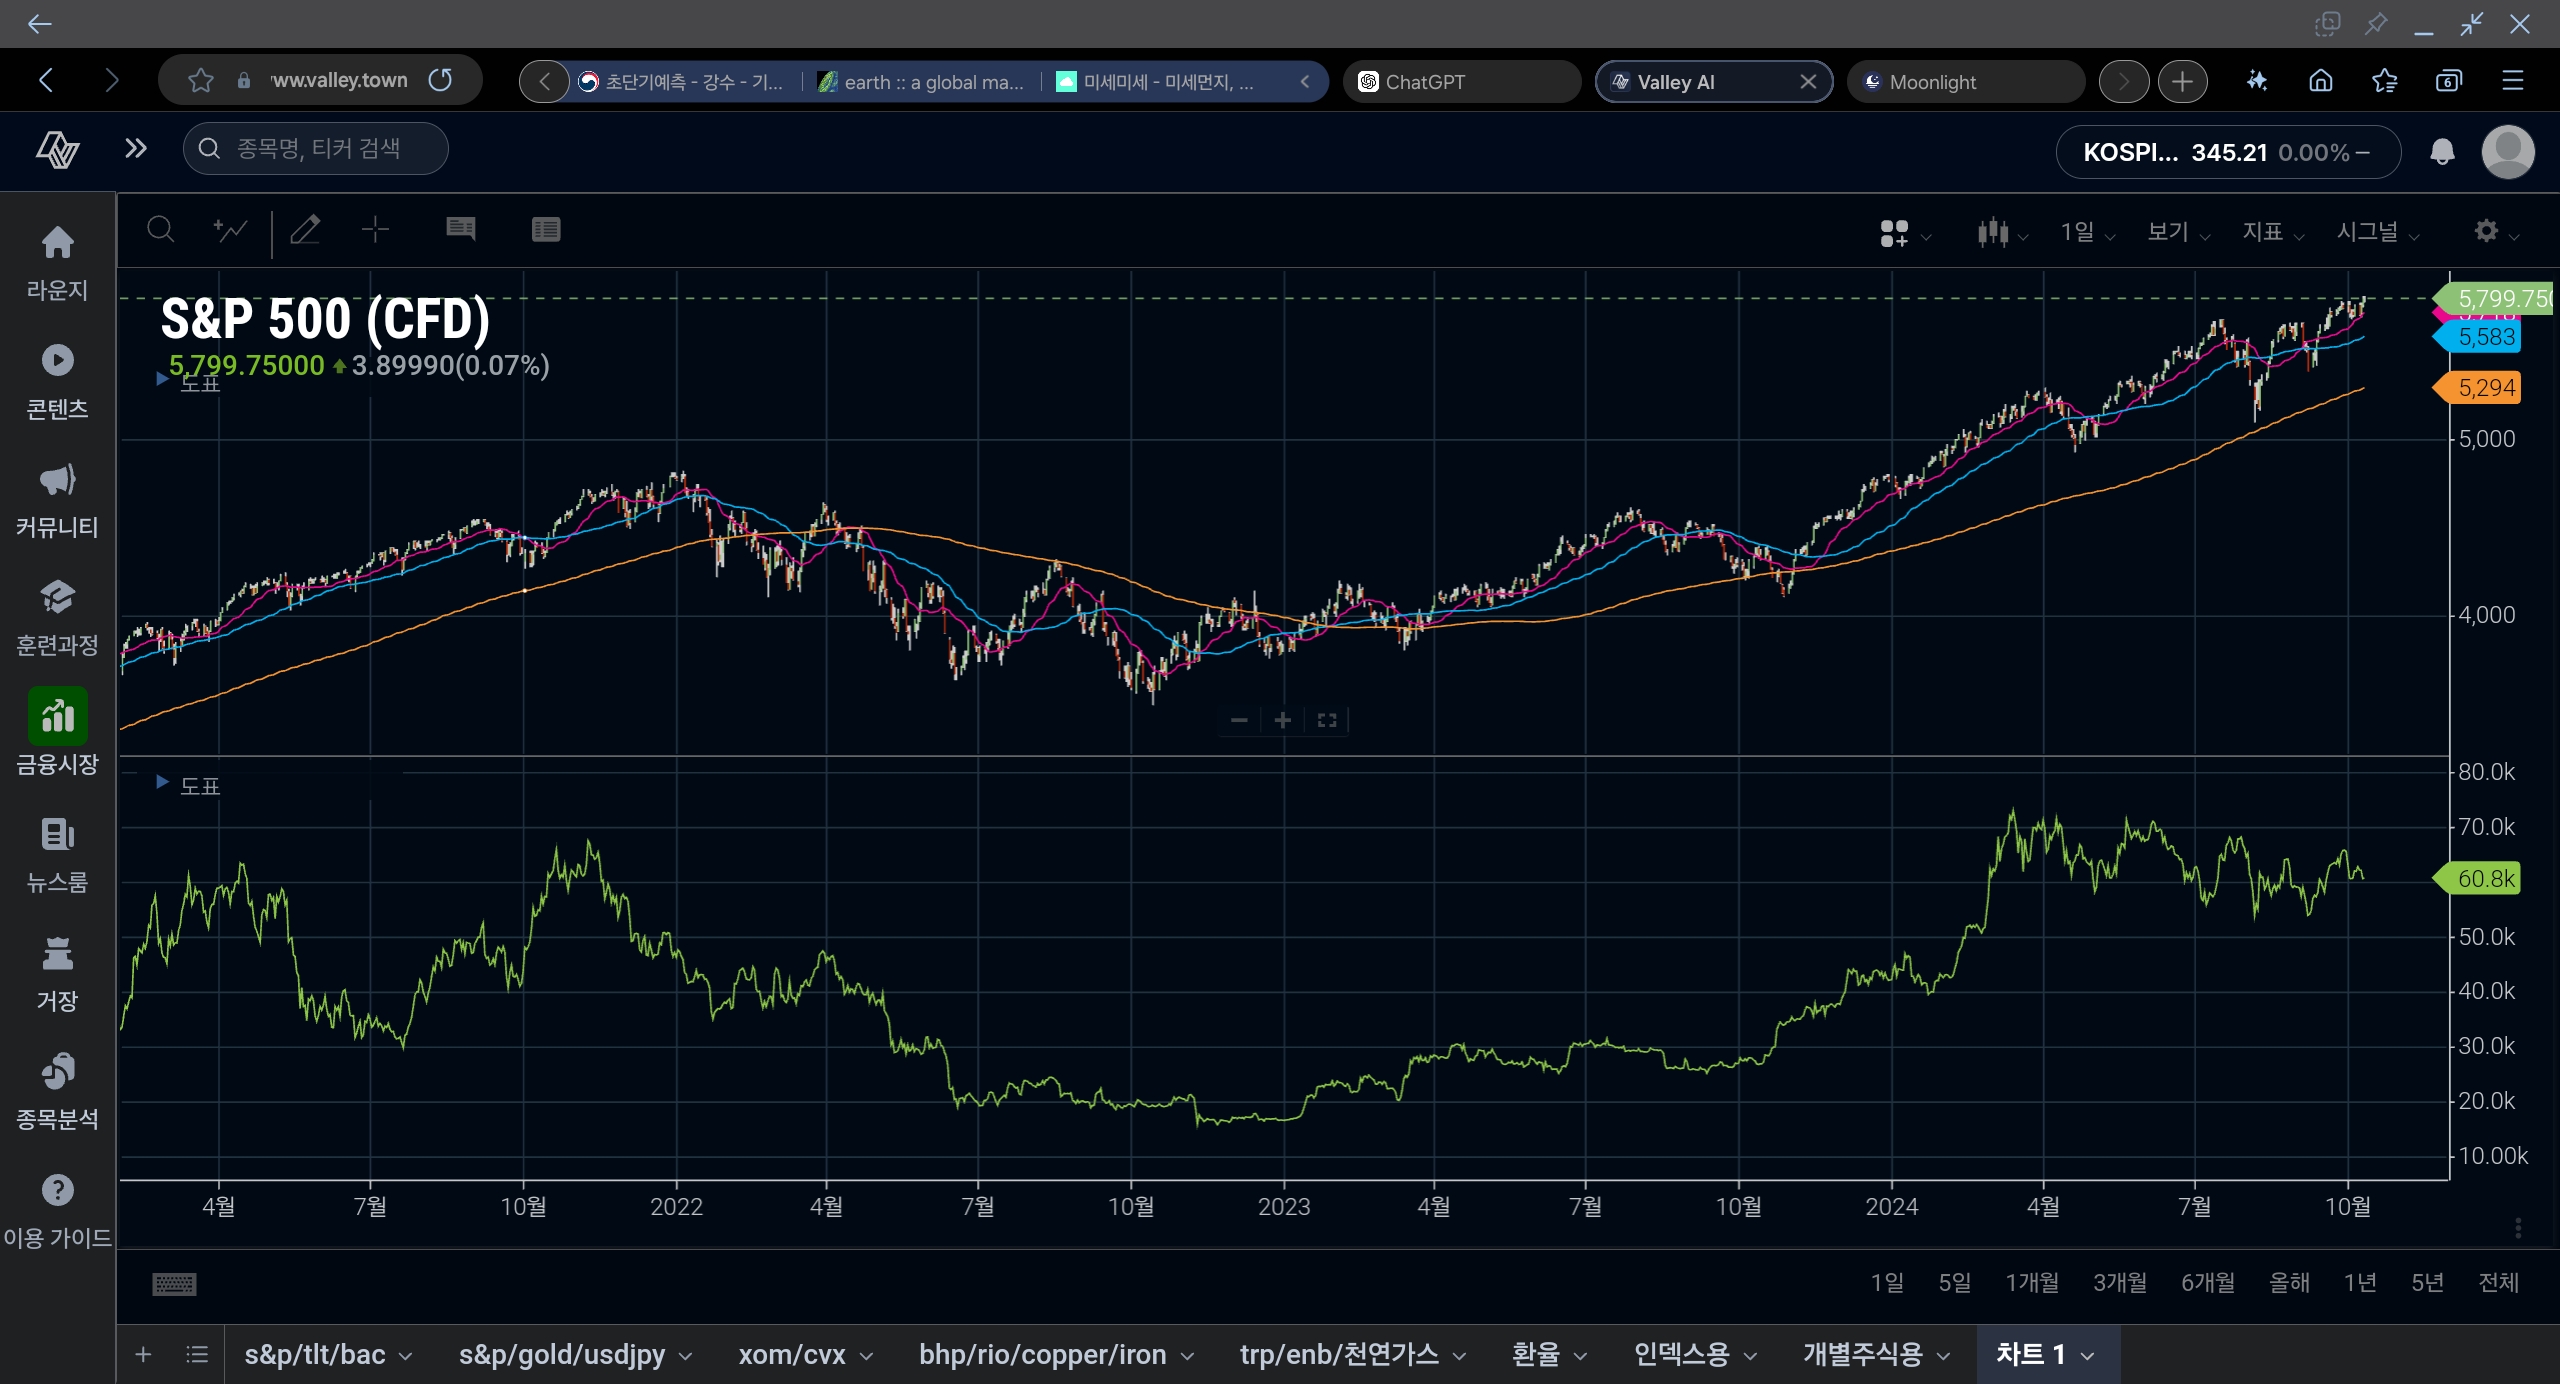Open the chart layout grid dropdown

pyautogui.click(x=1904, y=233)
